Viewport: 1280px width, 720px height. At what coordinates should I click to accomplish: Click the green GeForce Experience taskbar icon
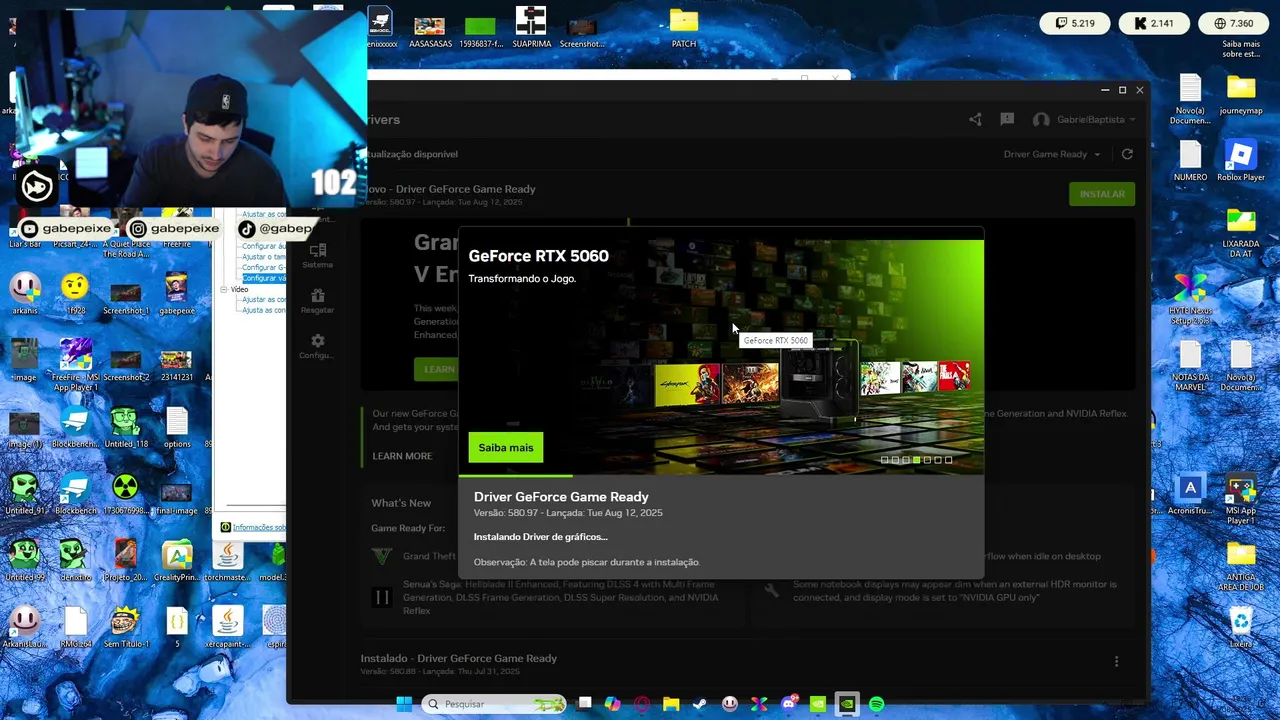(x=818, y=704)
